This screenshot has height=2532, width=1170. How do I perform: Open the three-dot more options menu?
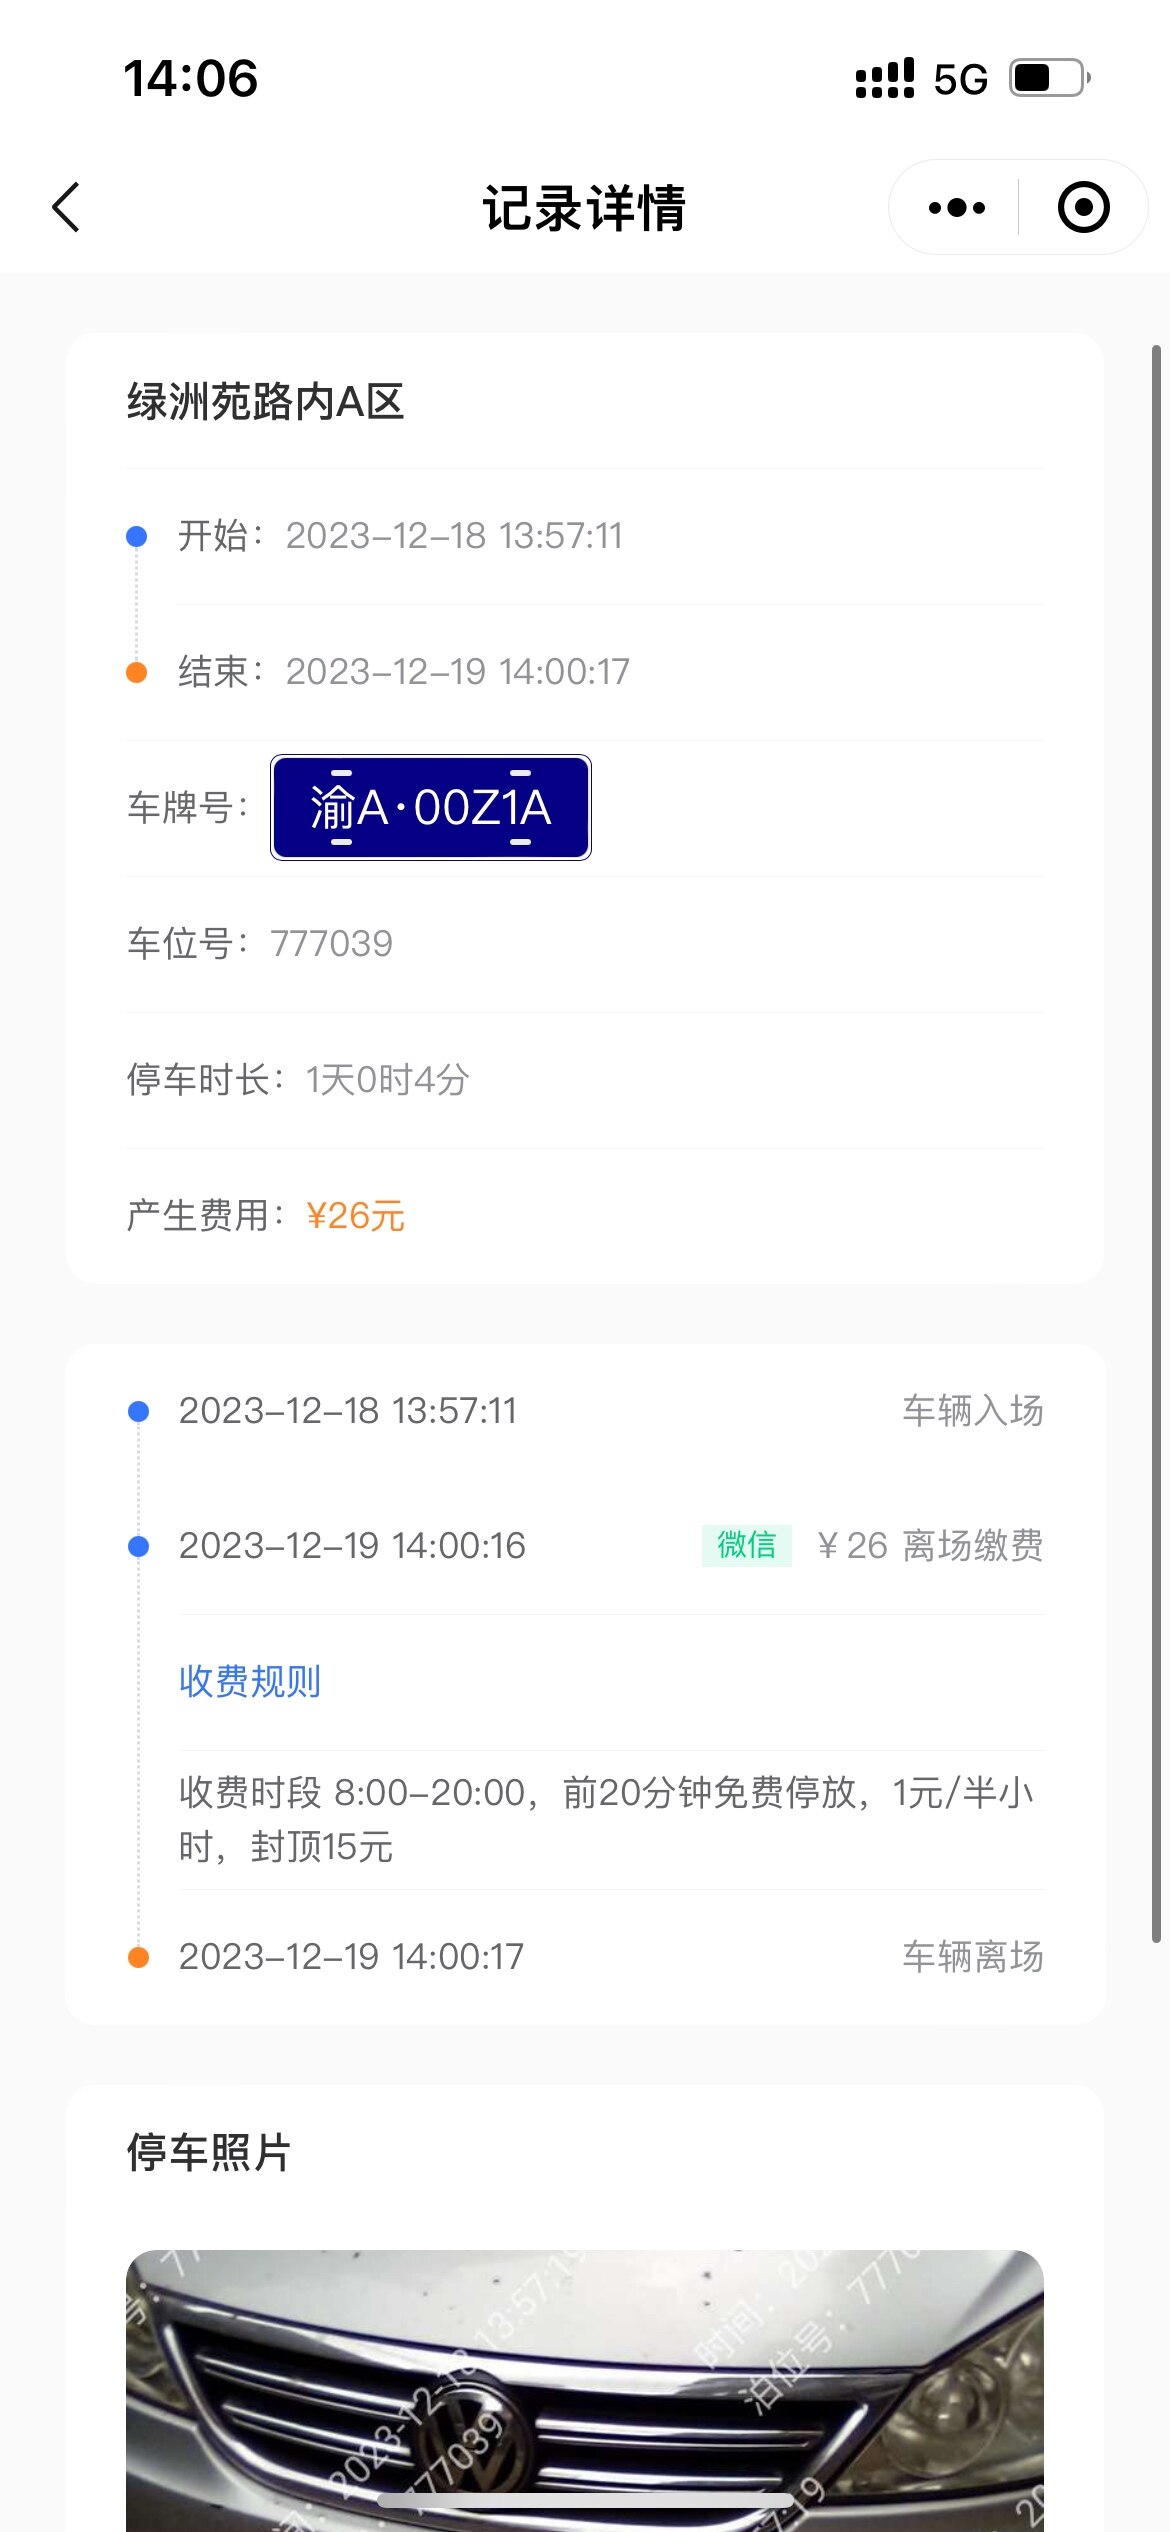pyautogui.click(x=956, y=208)
